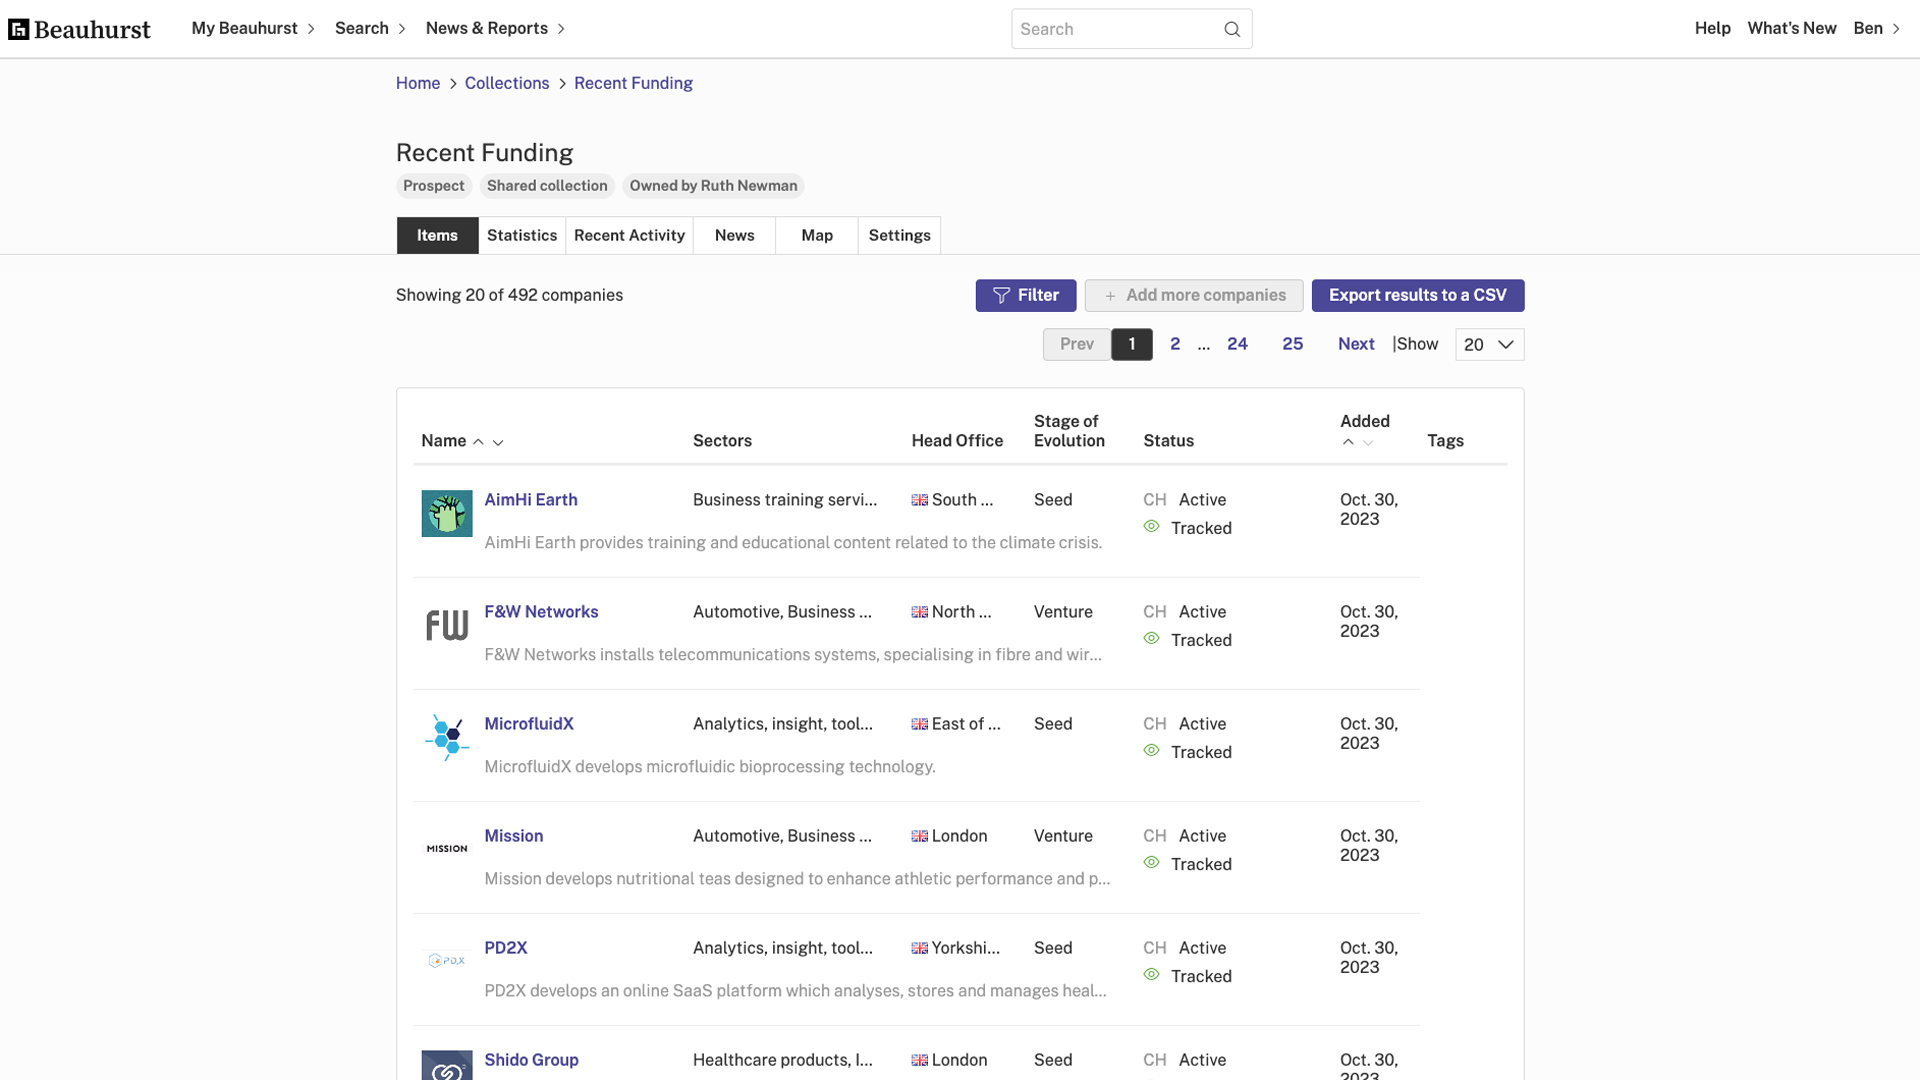
Task: Click Add more companies button
Action: [x=1194, y=295]
